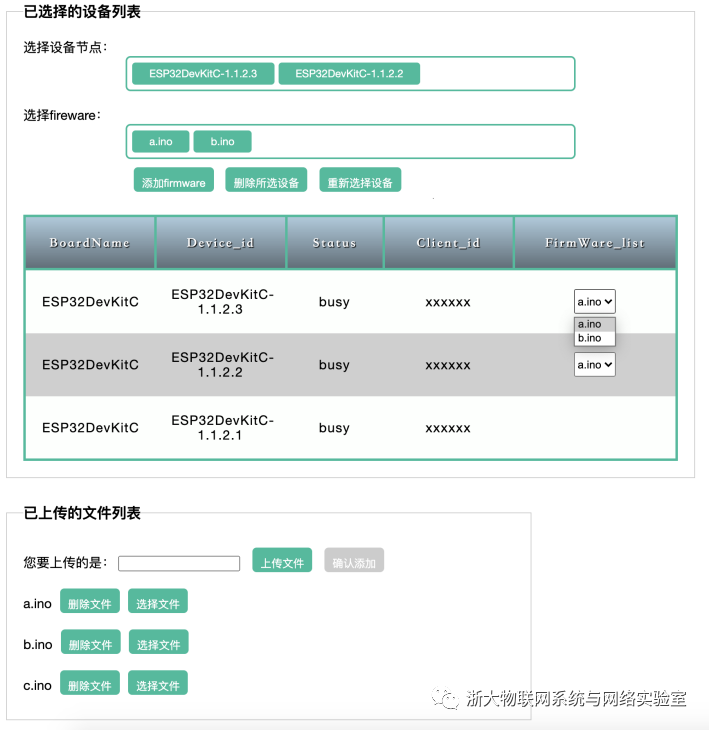
Task: Click the 重新选择设备 button
Action: [x=360, y=180]
